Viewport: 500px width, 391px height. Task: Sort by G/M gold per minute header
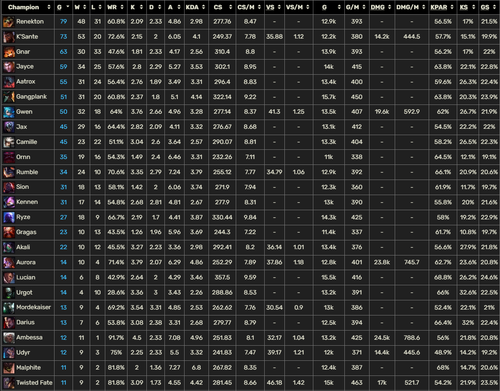356,7
